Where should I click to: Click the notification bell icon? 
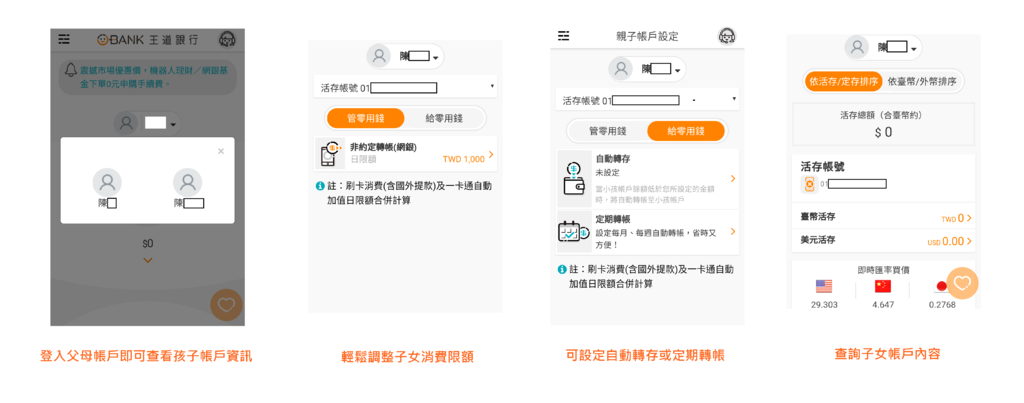pos(71,70)
